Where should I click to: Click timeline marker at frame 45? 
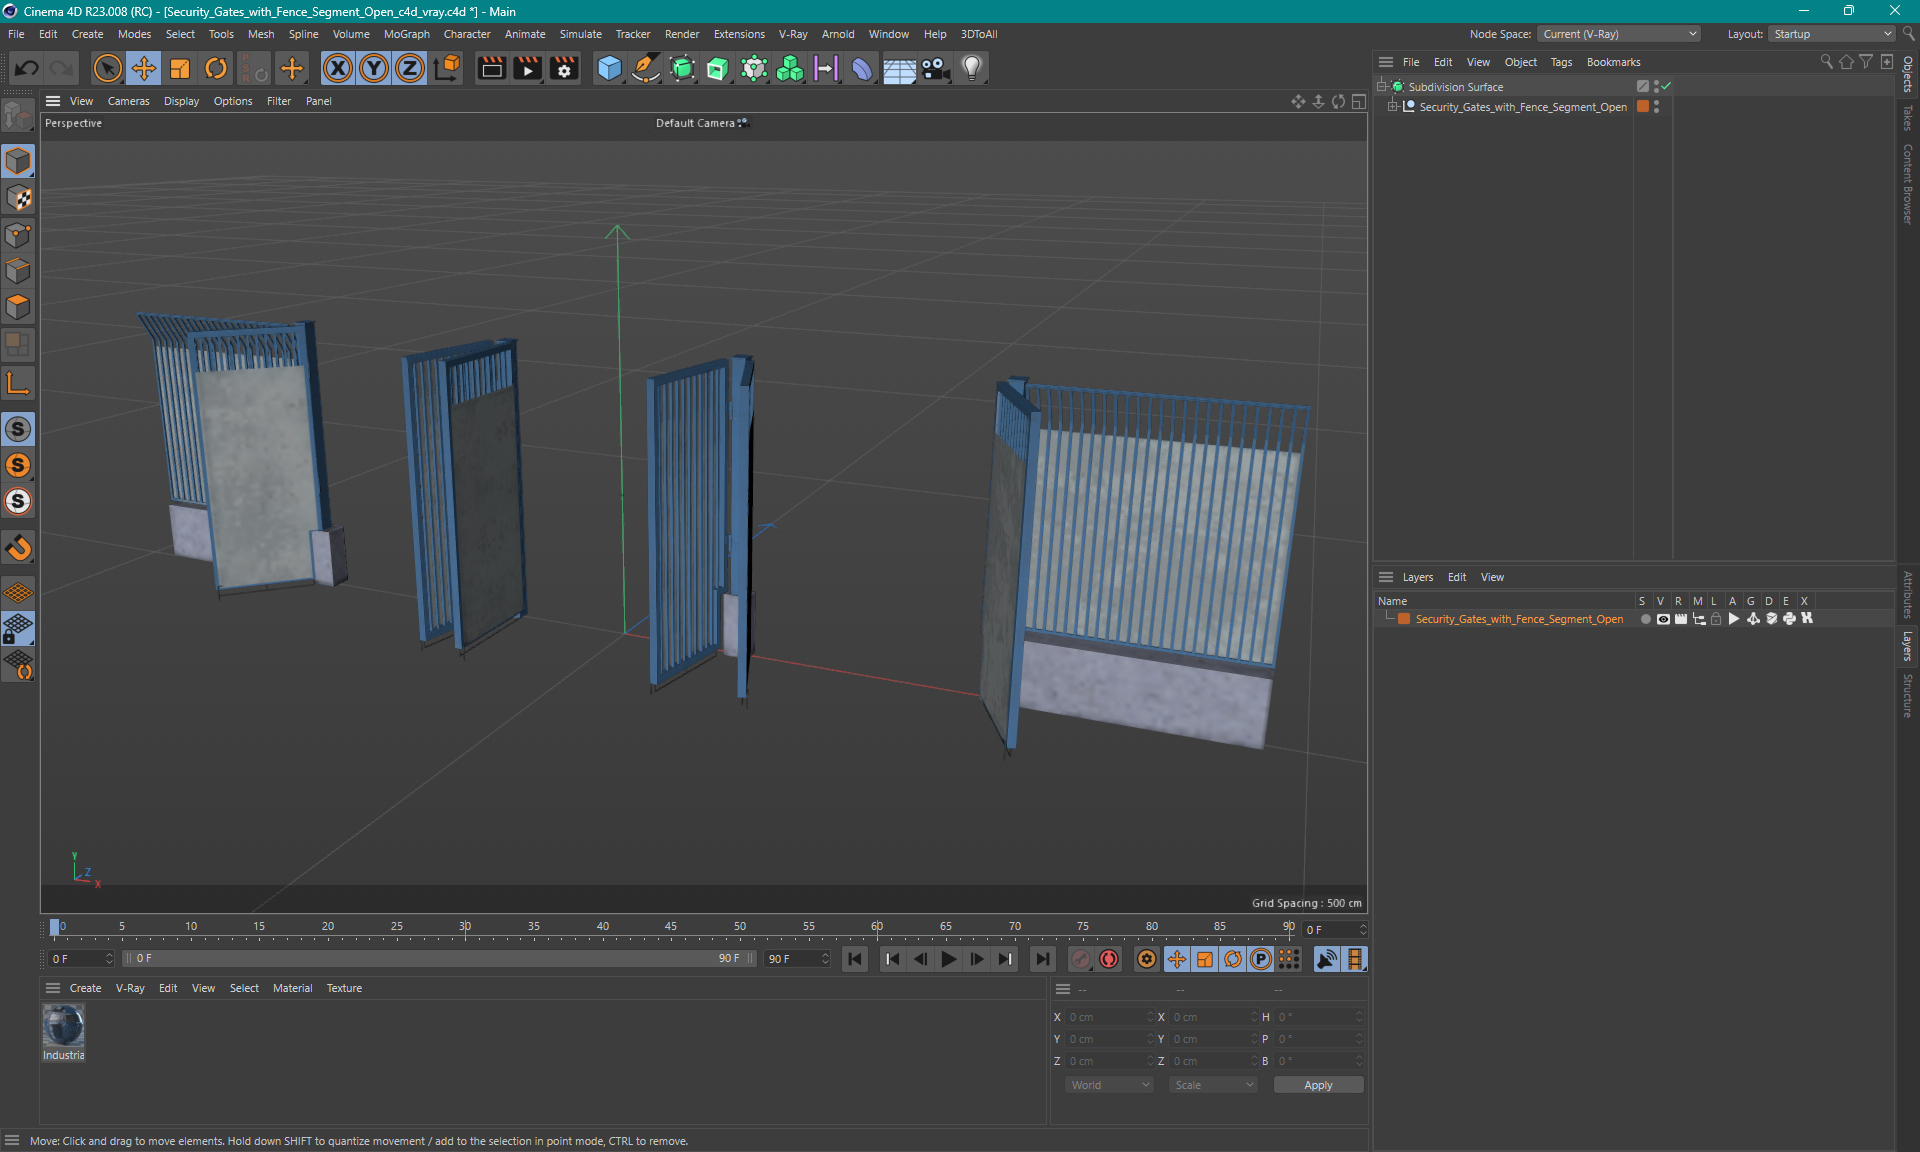pyautogui.click(x=670, y=927)
